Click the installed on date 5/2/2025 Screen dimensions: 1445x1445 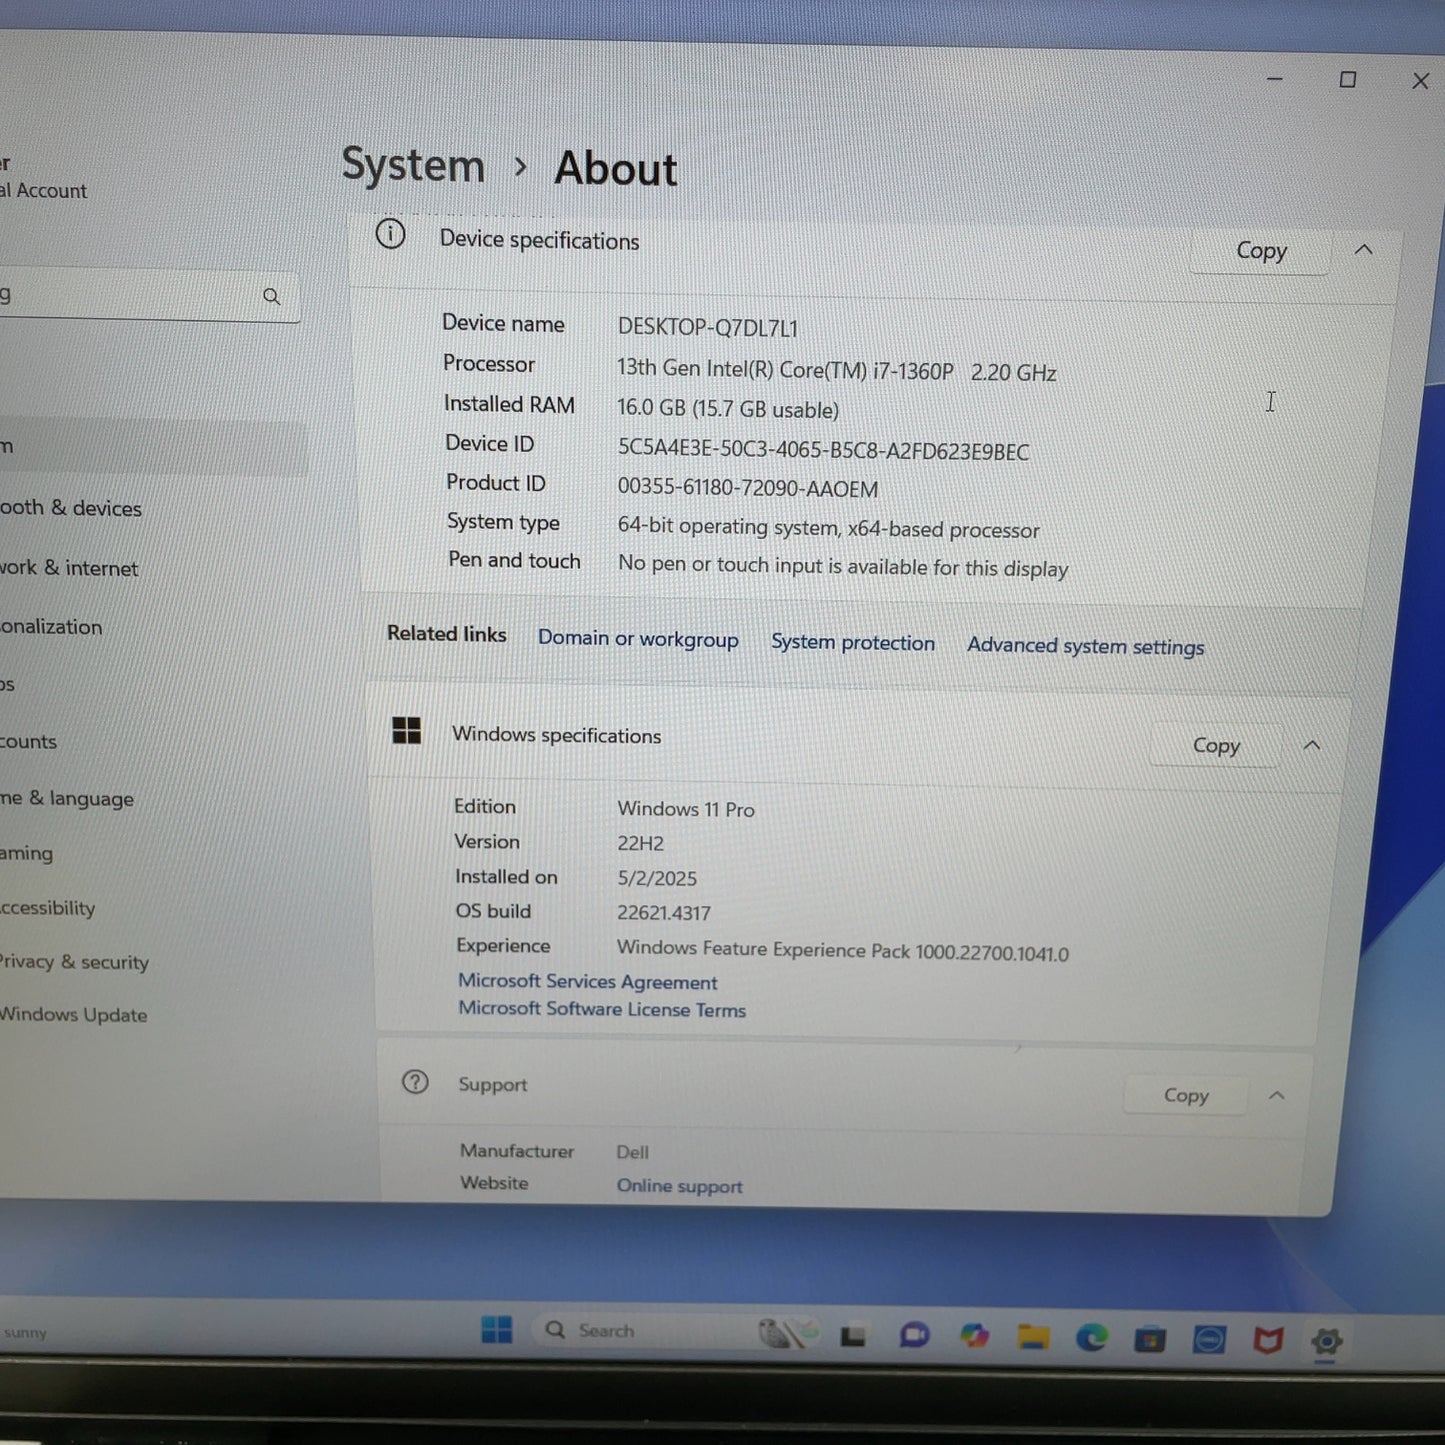pos(657,879)
